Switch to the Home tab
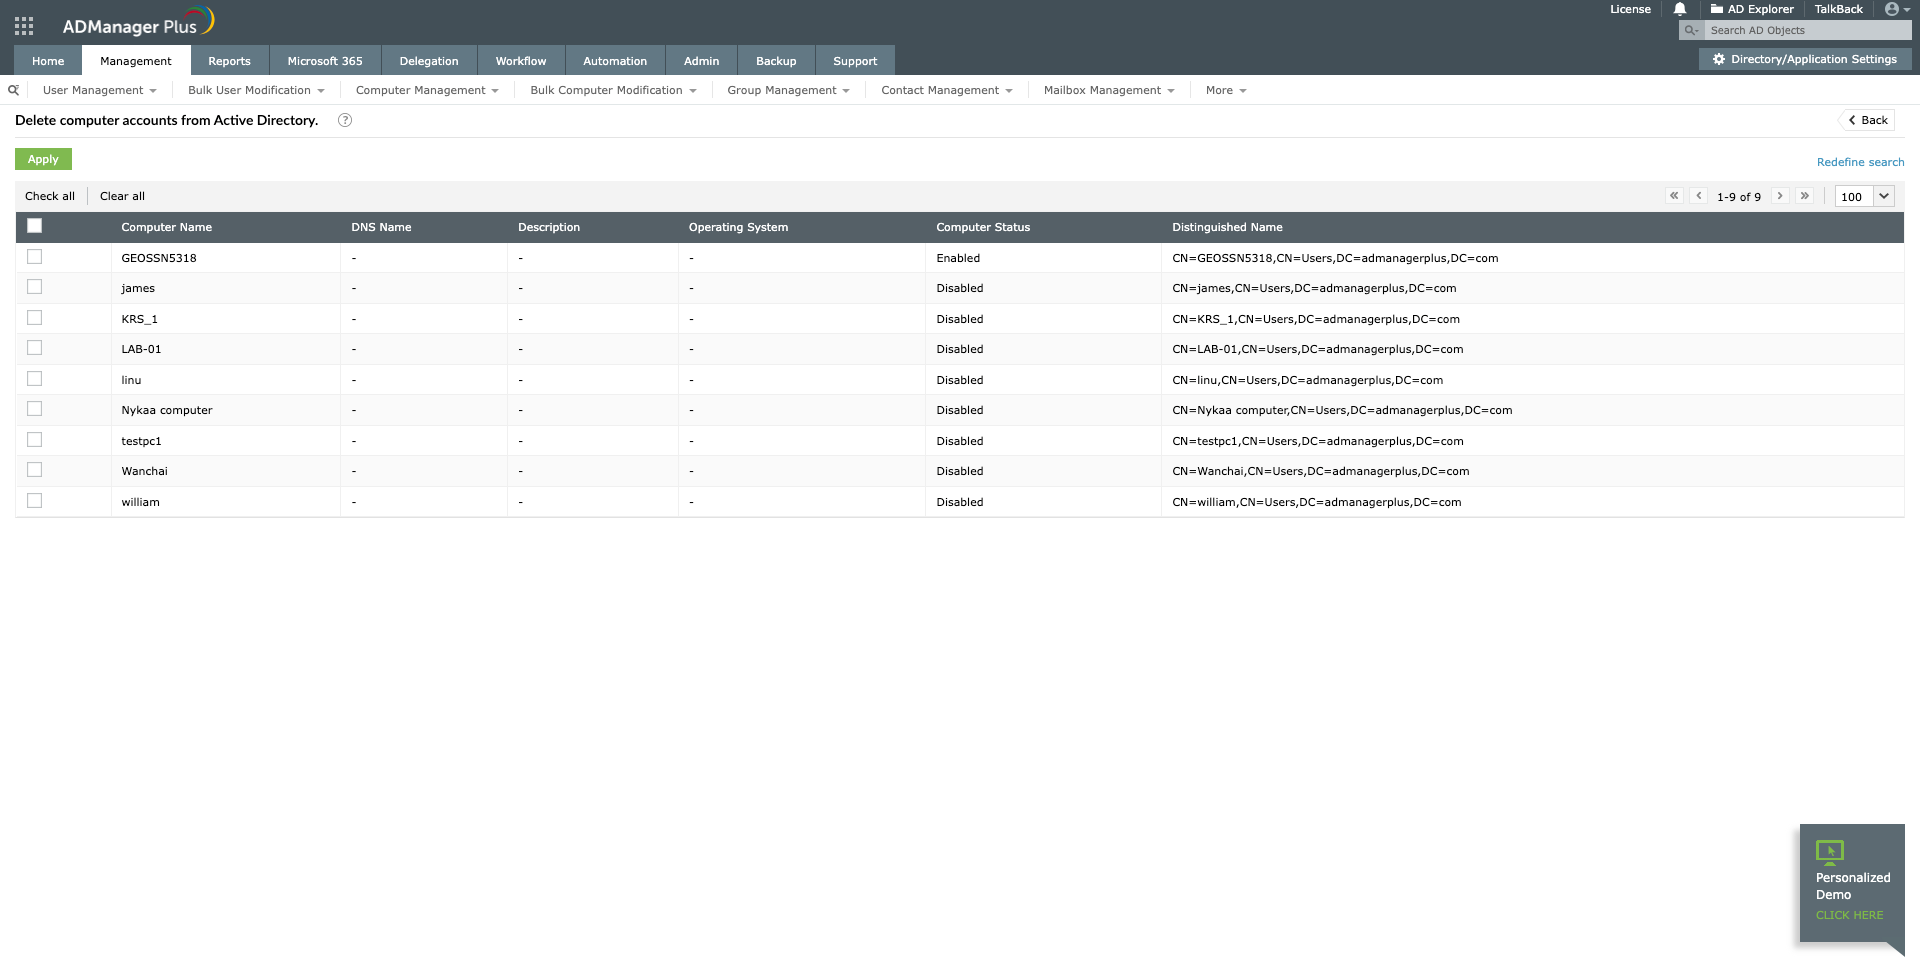The width and height of the screenshot is (1920, 963). pos(48,61)
